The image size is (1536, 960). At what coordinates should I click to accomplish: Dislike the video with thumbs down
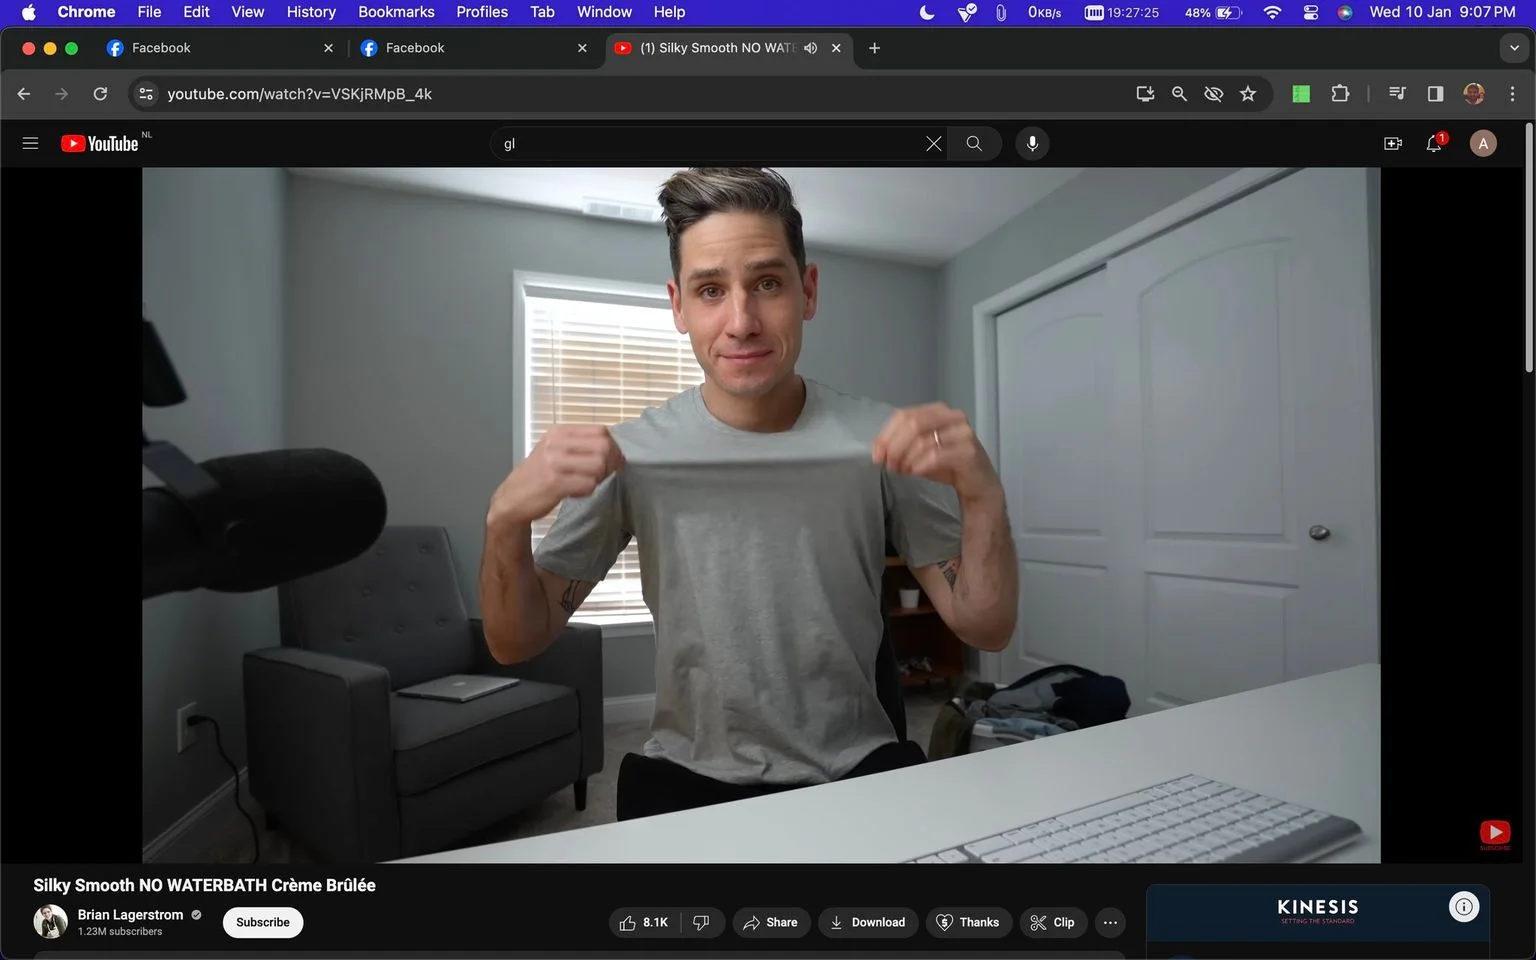702,922
